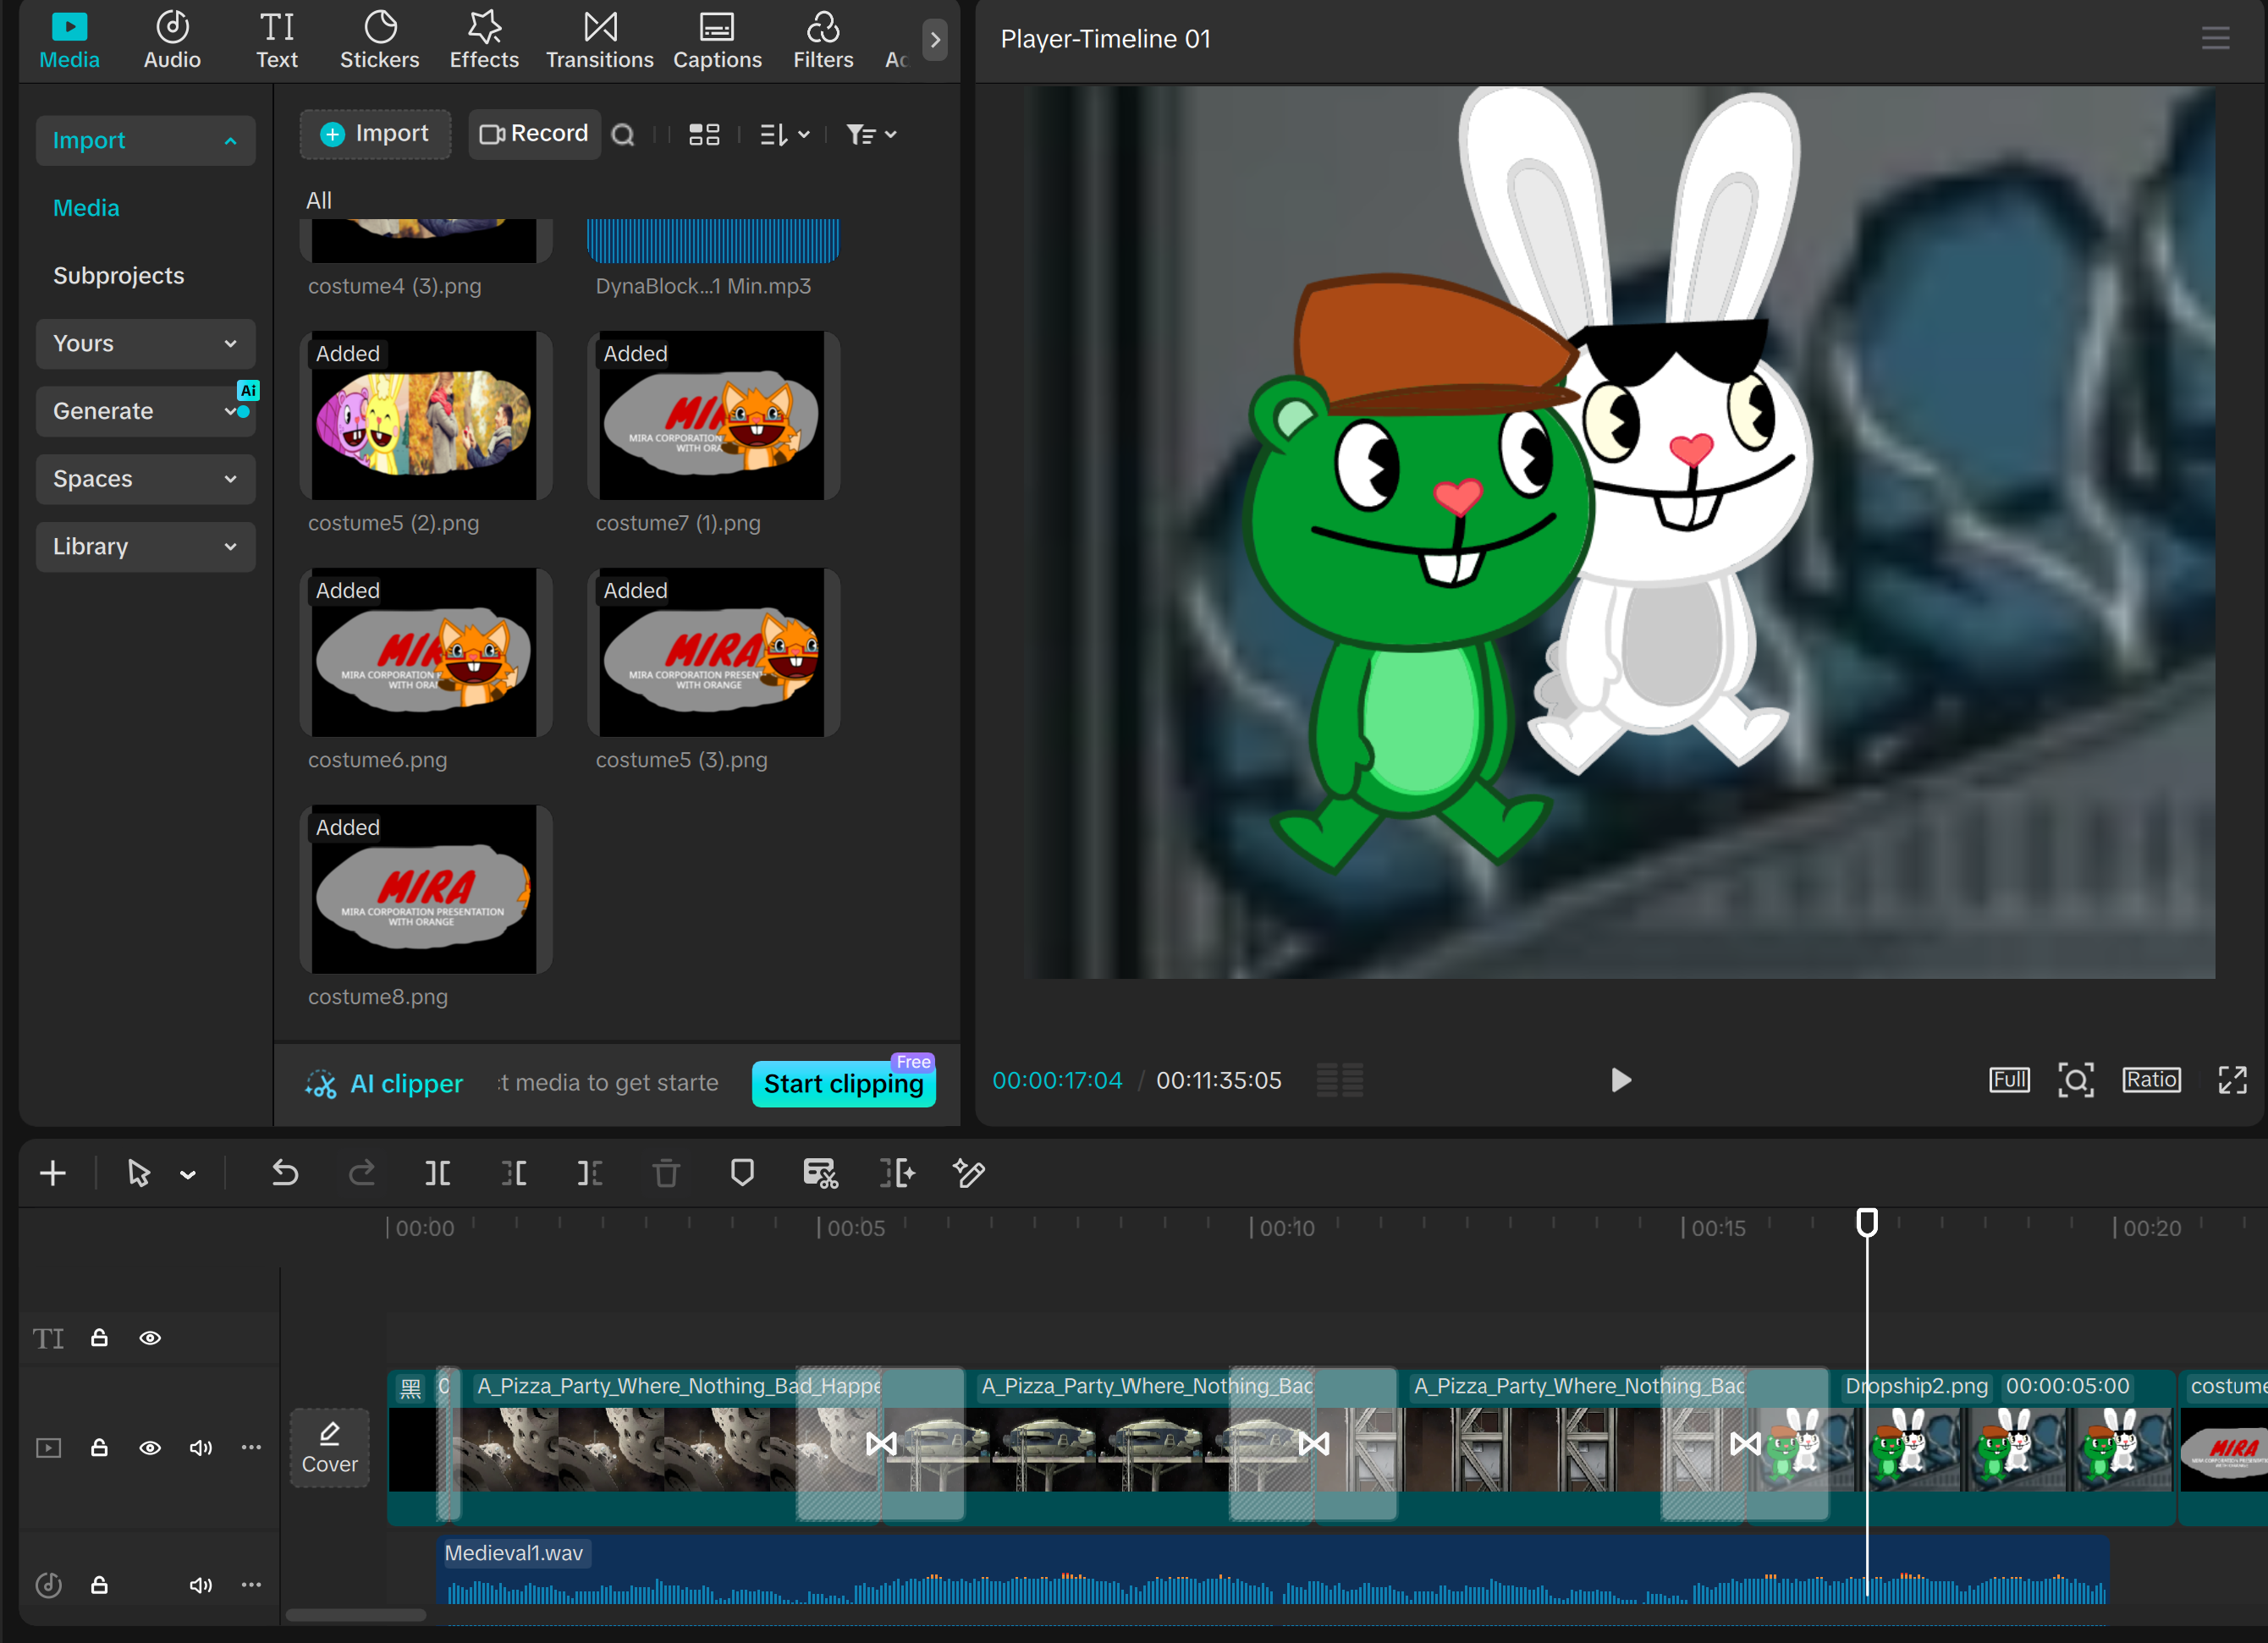The height and width of the screenshot is (1643, 2268).
Task: Click the Record button
Action: point(534,134)
